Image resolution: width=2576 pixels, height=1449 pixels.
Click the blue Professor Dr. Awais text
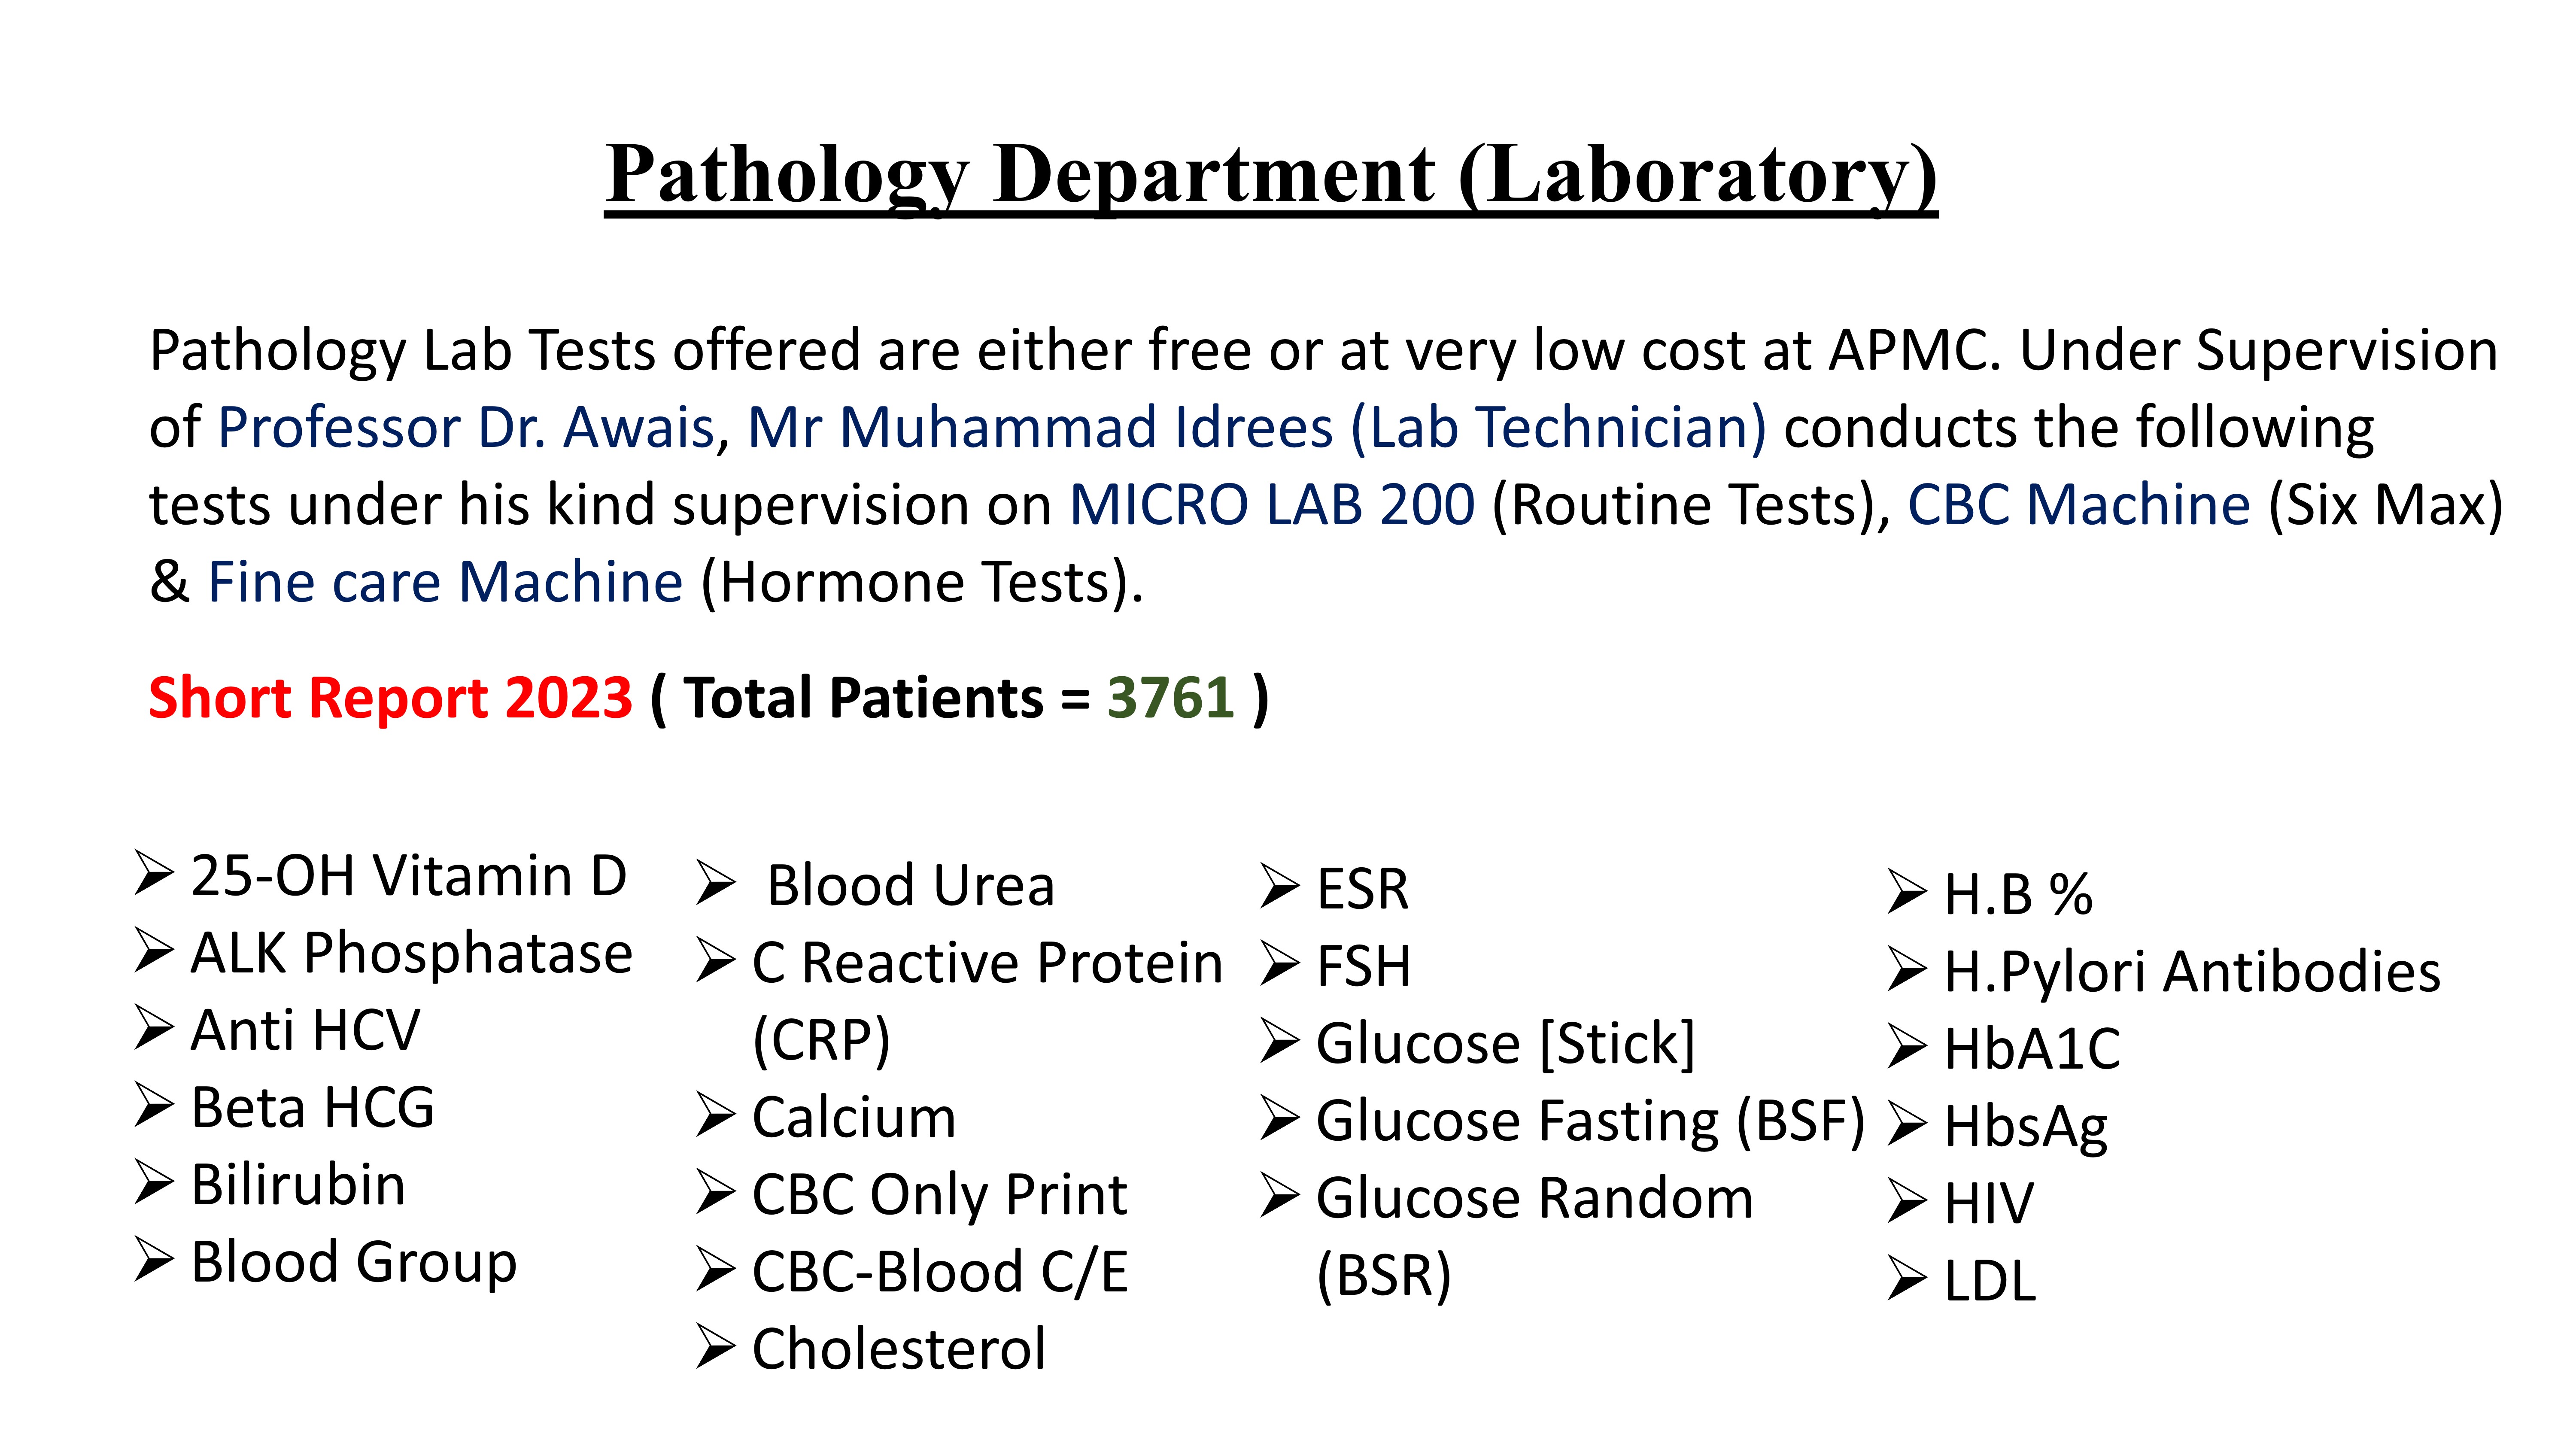(x=465, y=427)
